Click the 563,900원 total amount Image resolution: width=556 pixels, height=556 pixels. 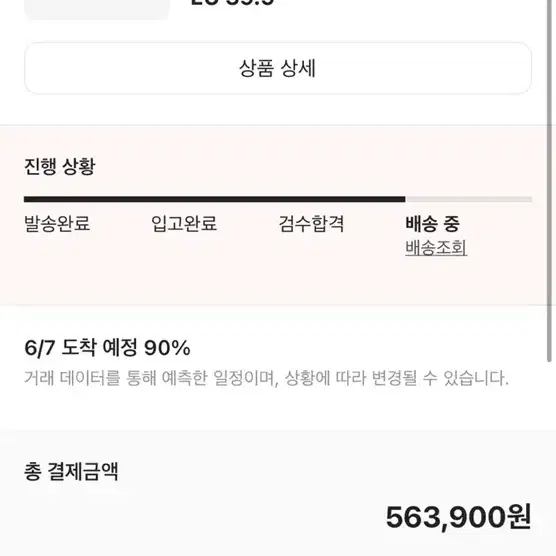[x=458, y=518]
